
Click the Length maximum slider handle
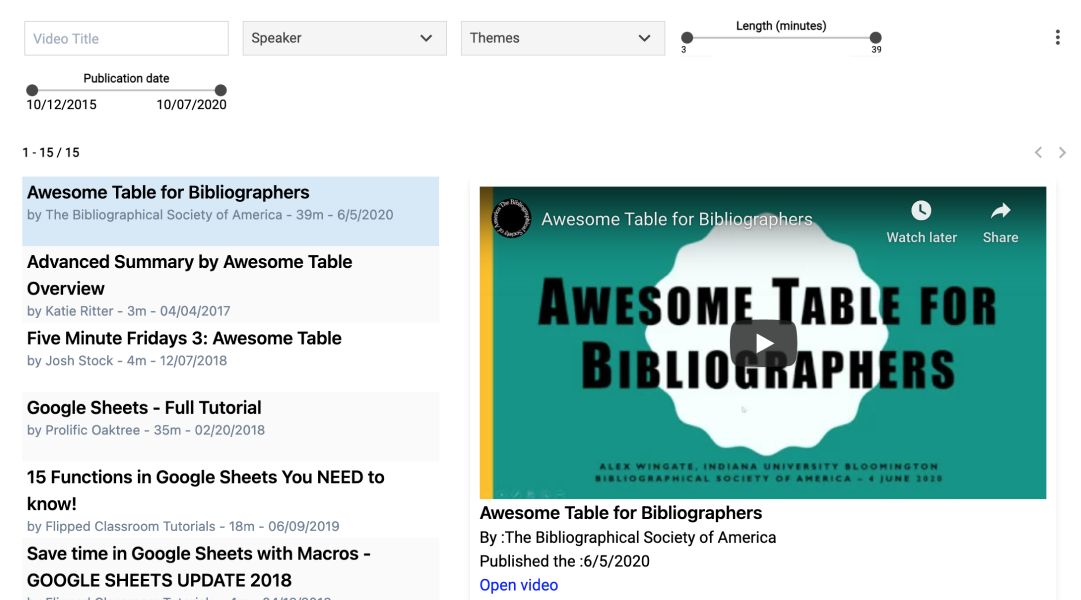[x=876, y=38]
